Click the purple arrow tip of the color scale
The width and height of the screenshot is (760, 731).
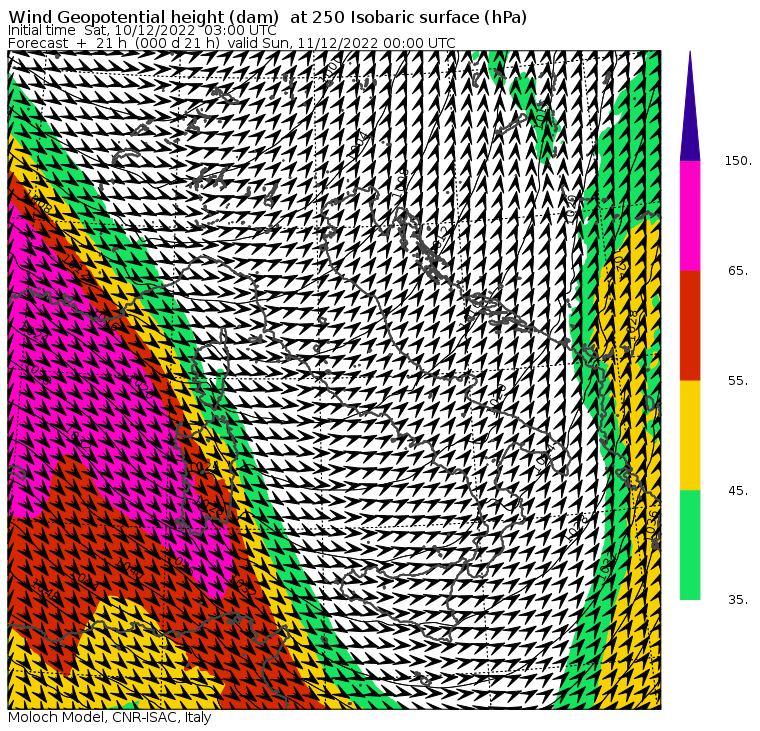coord(690,106)
